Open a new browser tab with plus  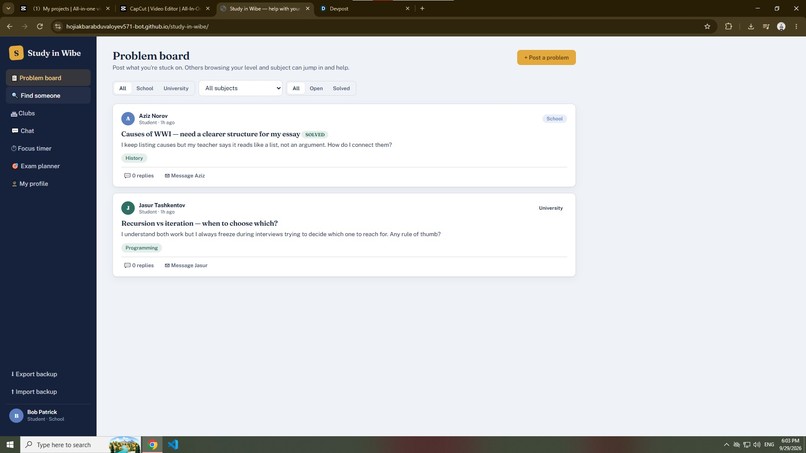click(x=422, y=9)
